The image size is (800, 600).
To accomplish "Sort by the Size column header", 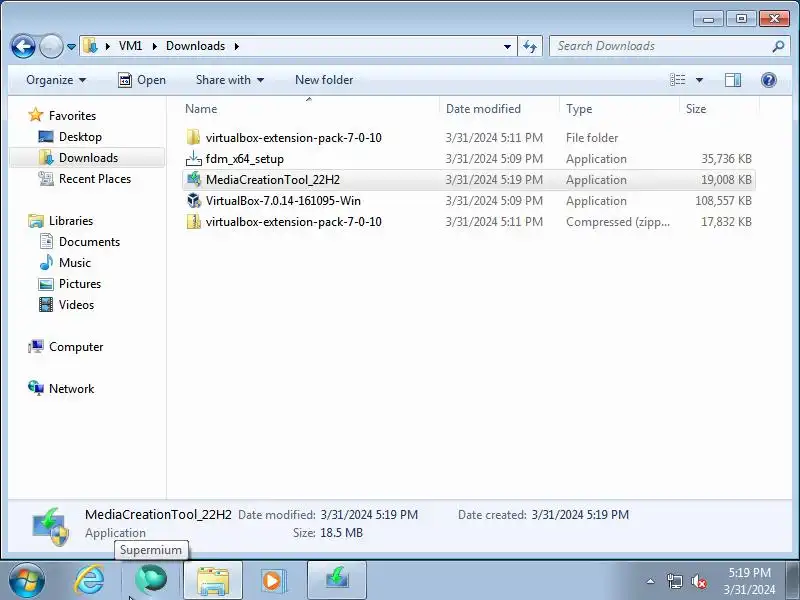I will click(x=696, y=109).
